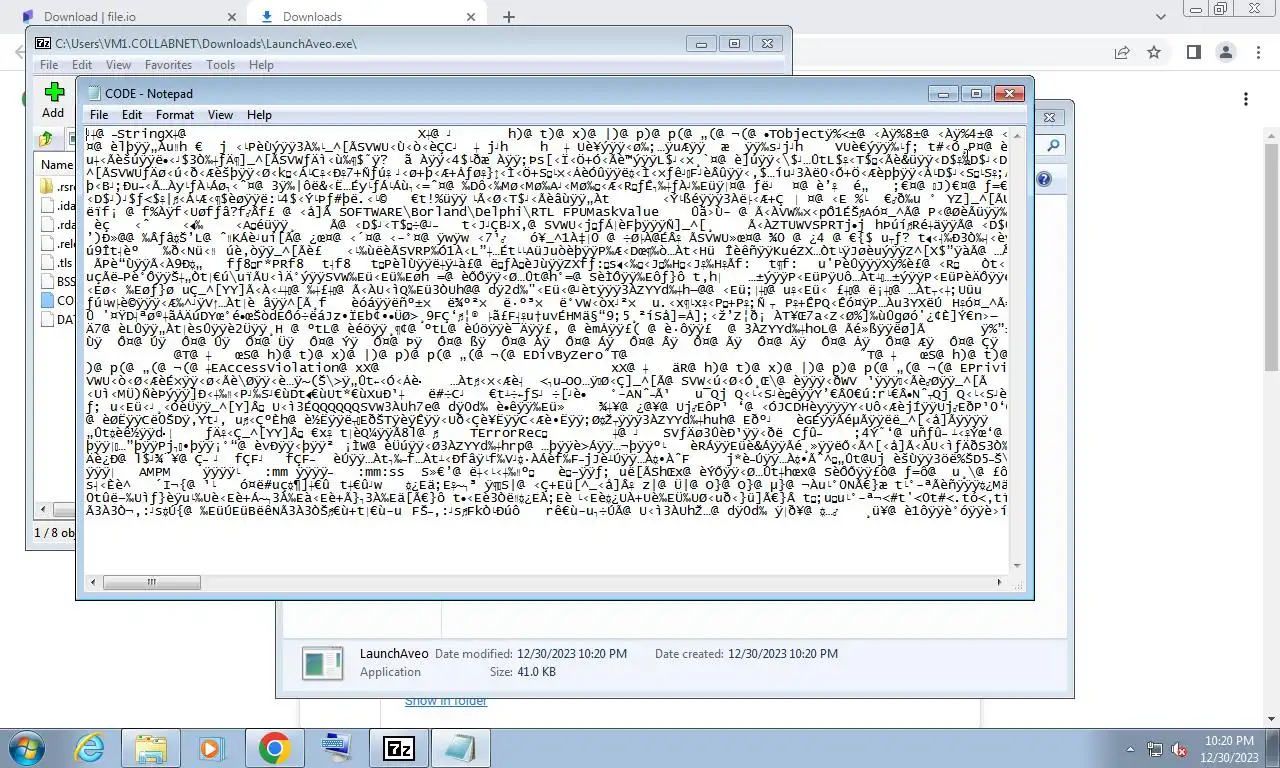Image resolution: width=1280 pixels, height=768 pixels.
Task: Click LaunchAveo application icon in details pane
Action: (x=323, y=662)
